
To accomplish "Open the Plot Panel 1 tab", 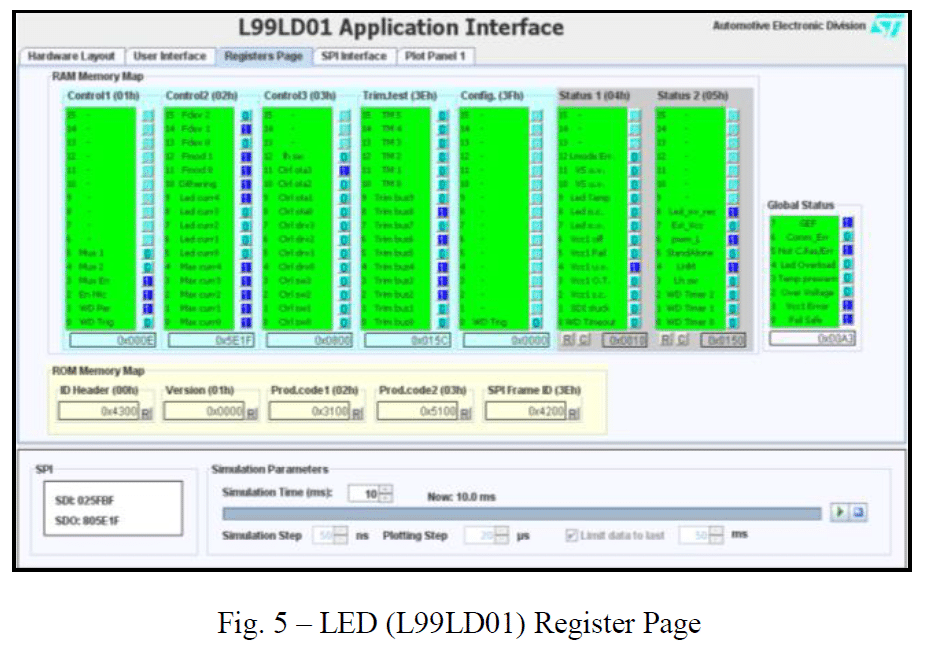I will click(435, 56).
